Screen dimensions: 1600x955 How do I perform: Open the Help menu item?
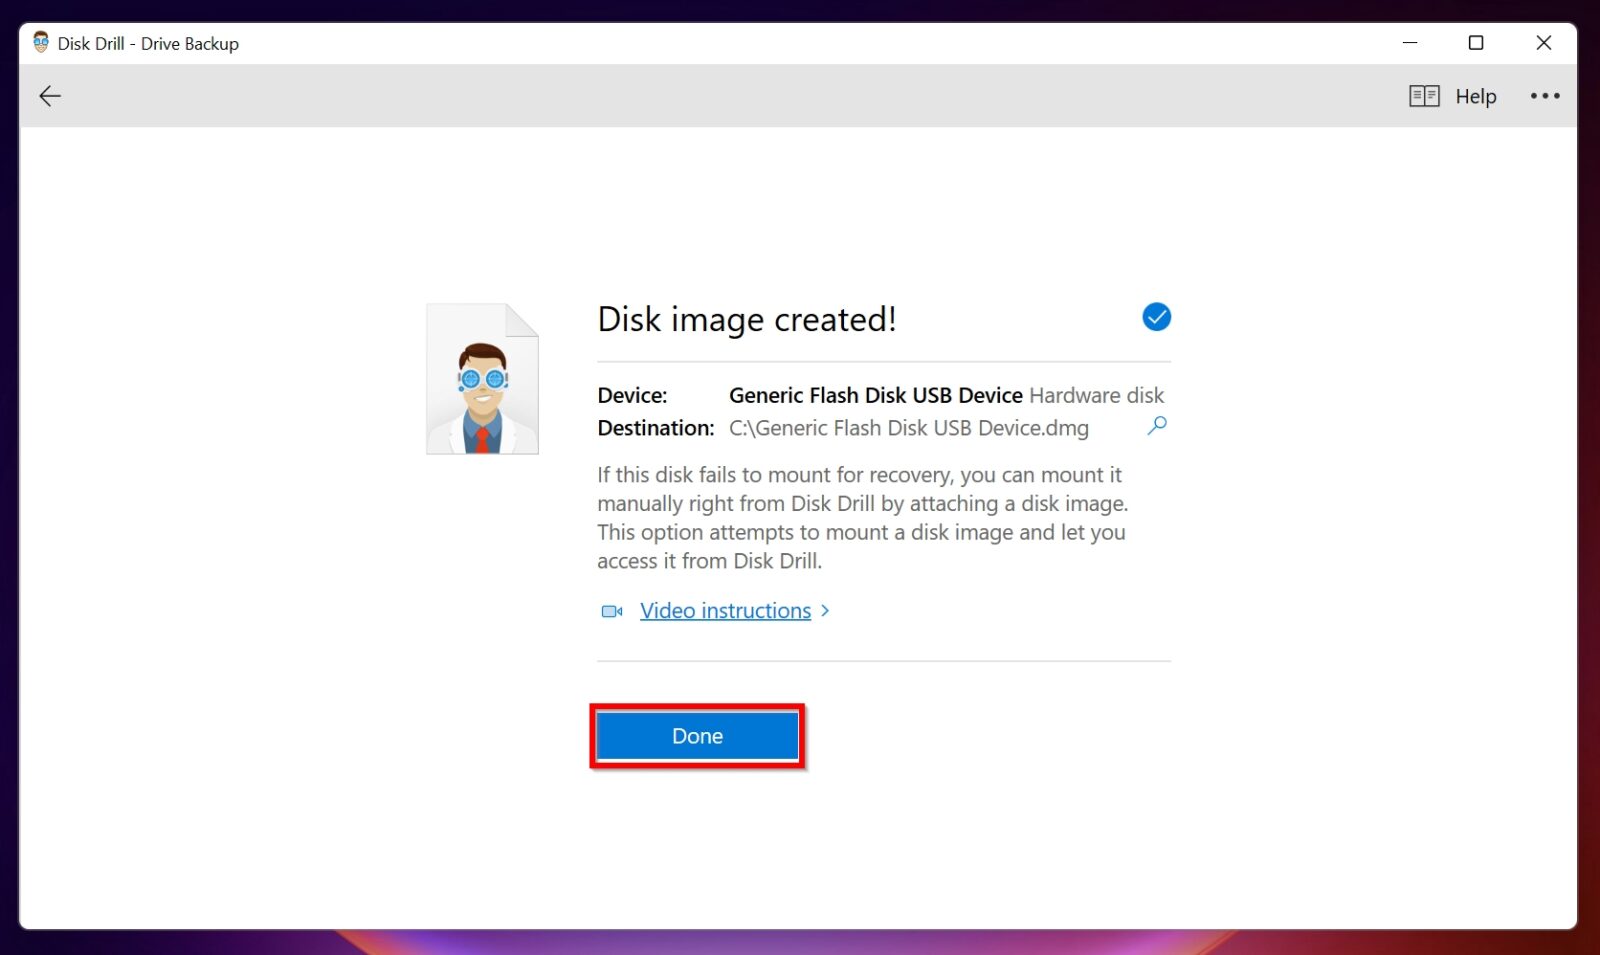pyautogui.click(x=1475, y=95)
